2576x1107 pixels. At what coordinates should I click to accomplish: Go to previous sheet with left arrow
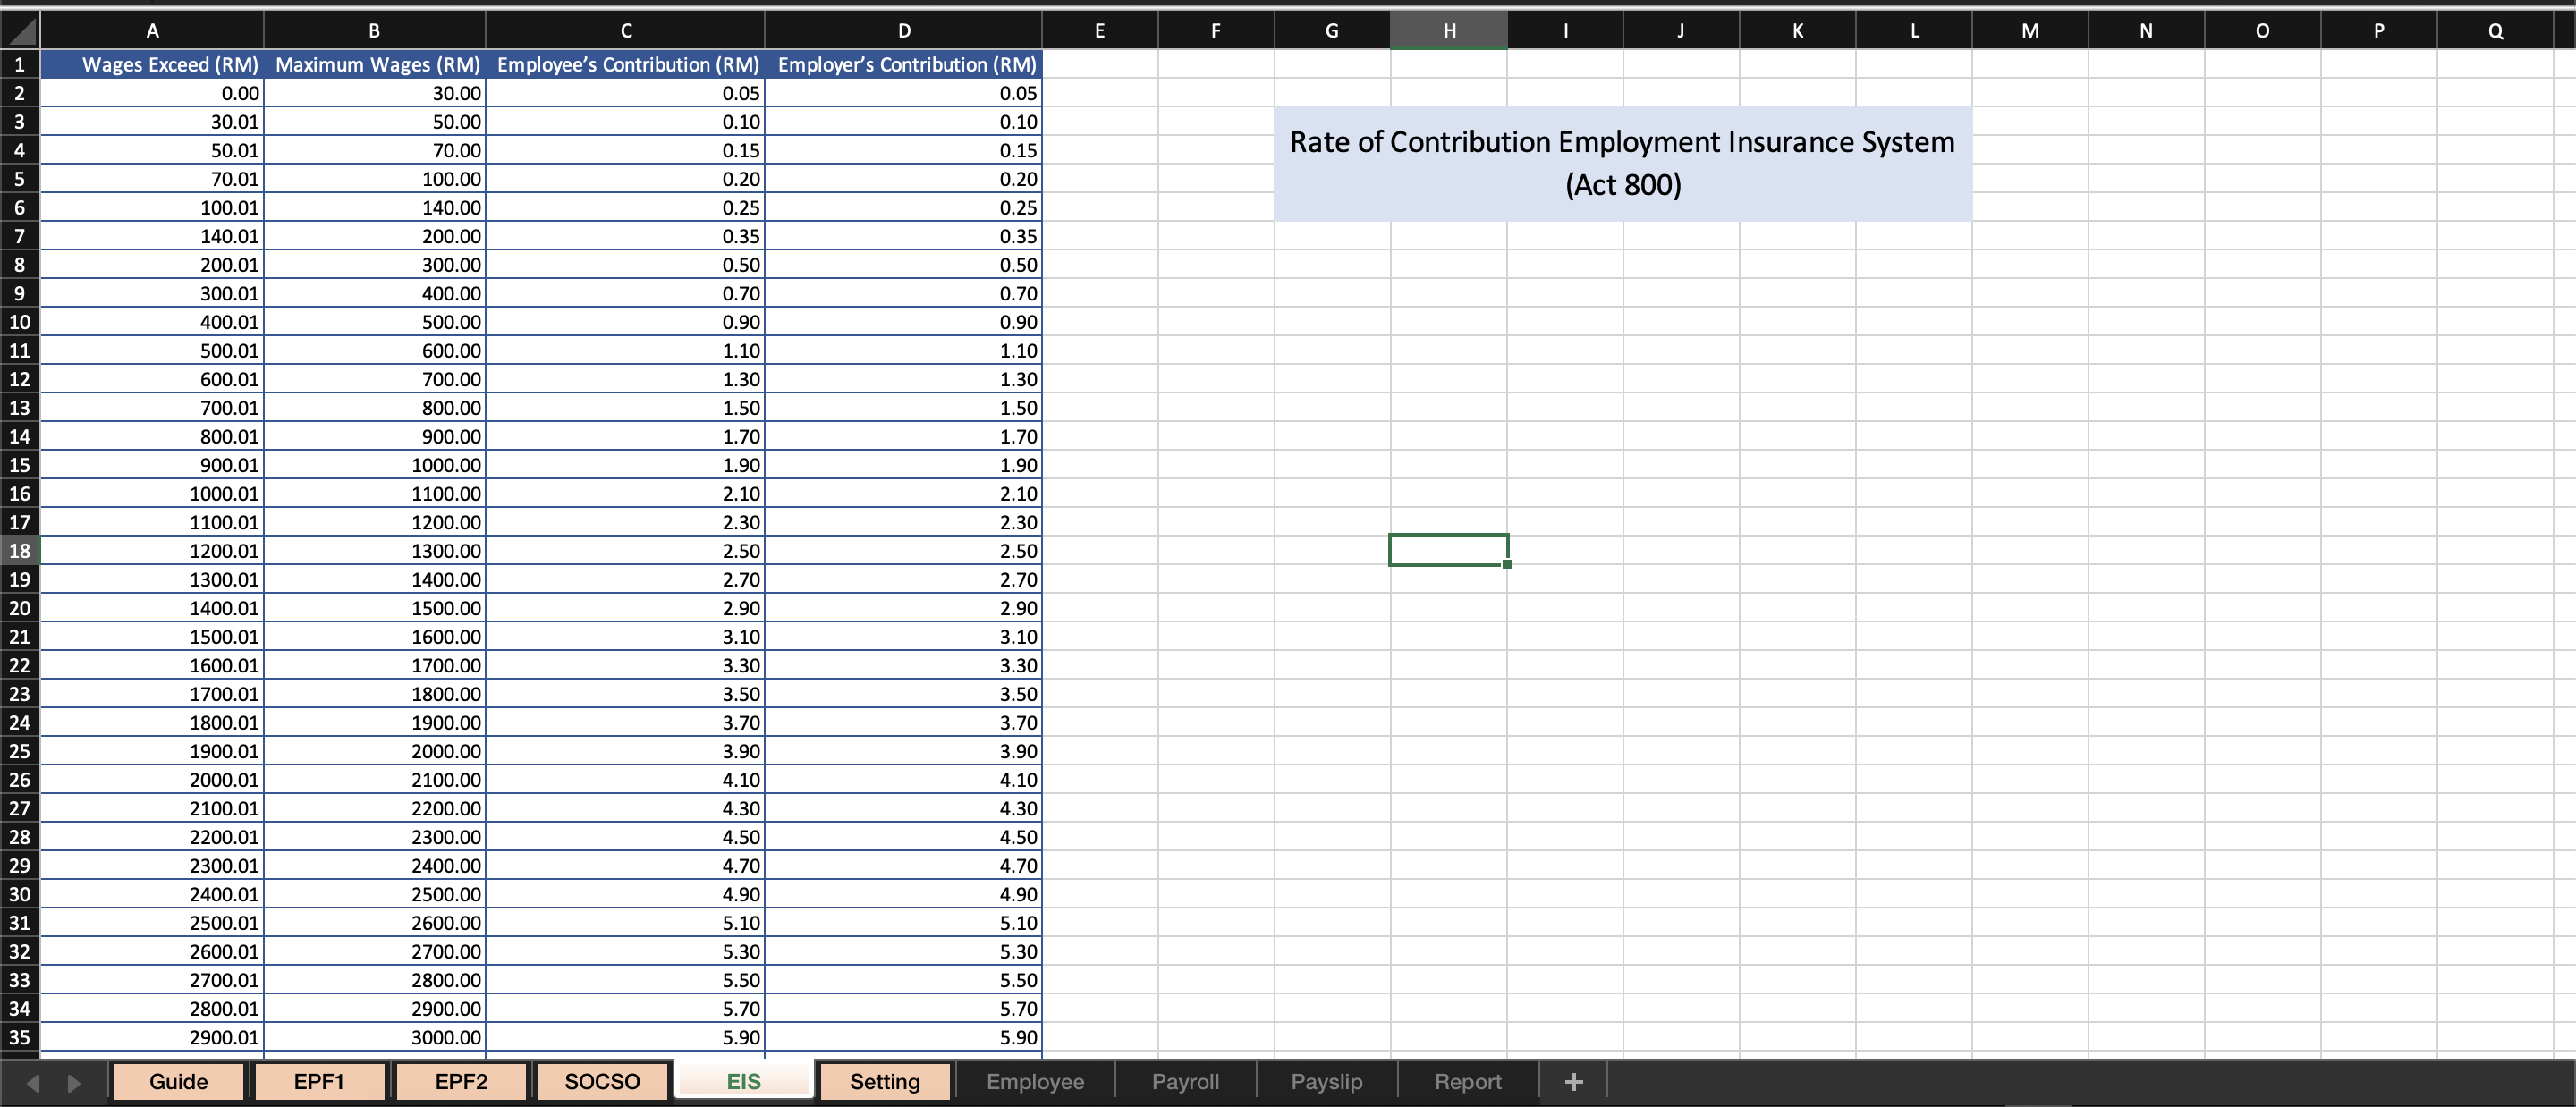(33, 1082)
